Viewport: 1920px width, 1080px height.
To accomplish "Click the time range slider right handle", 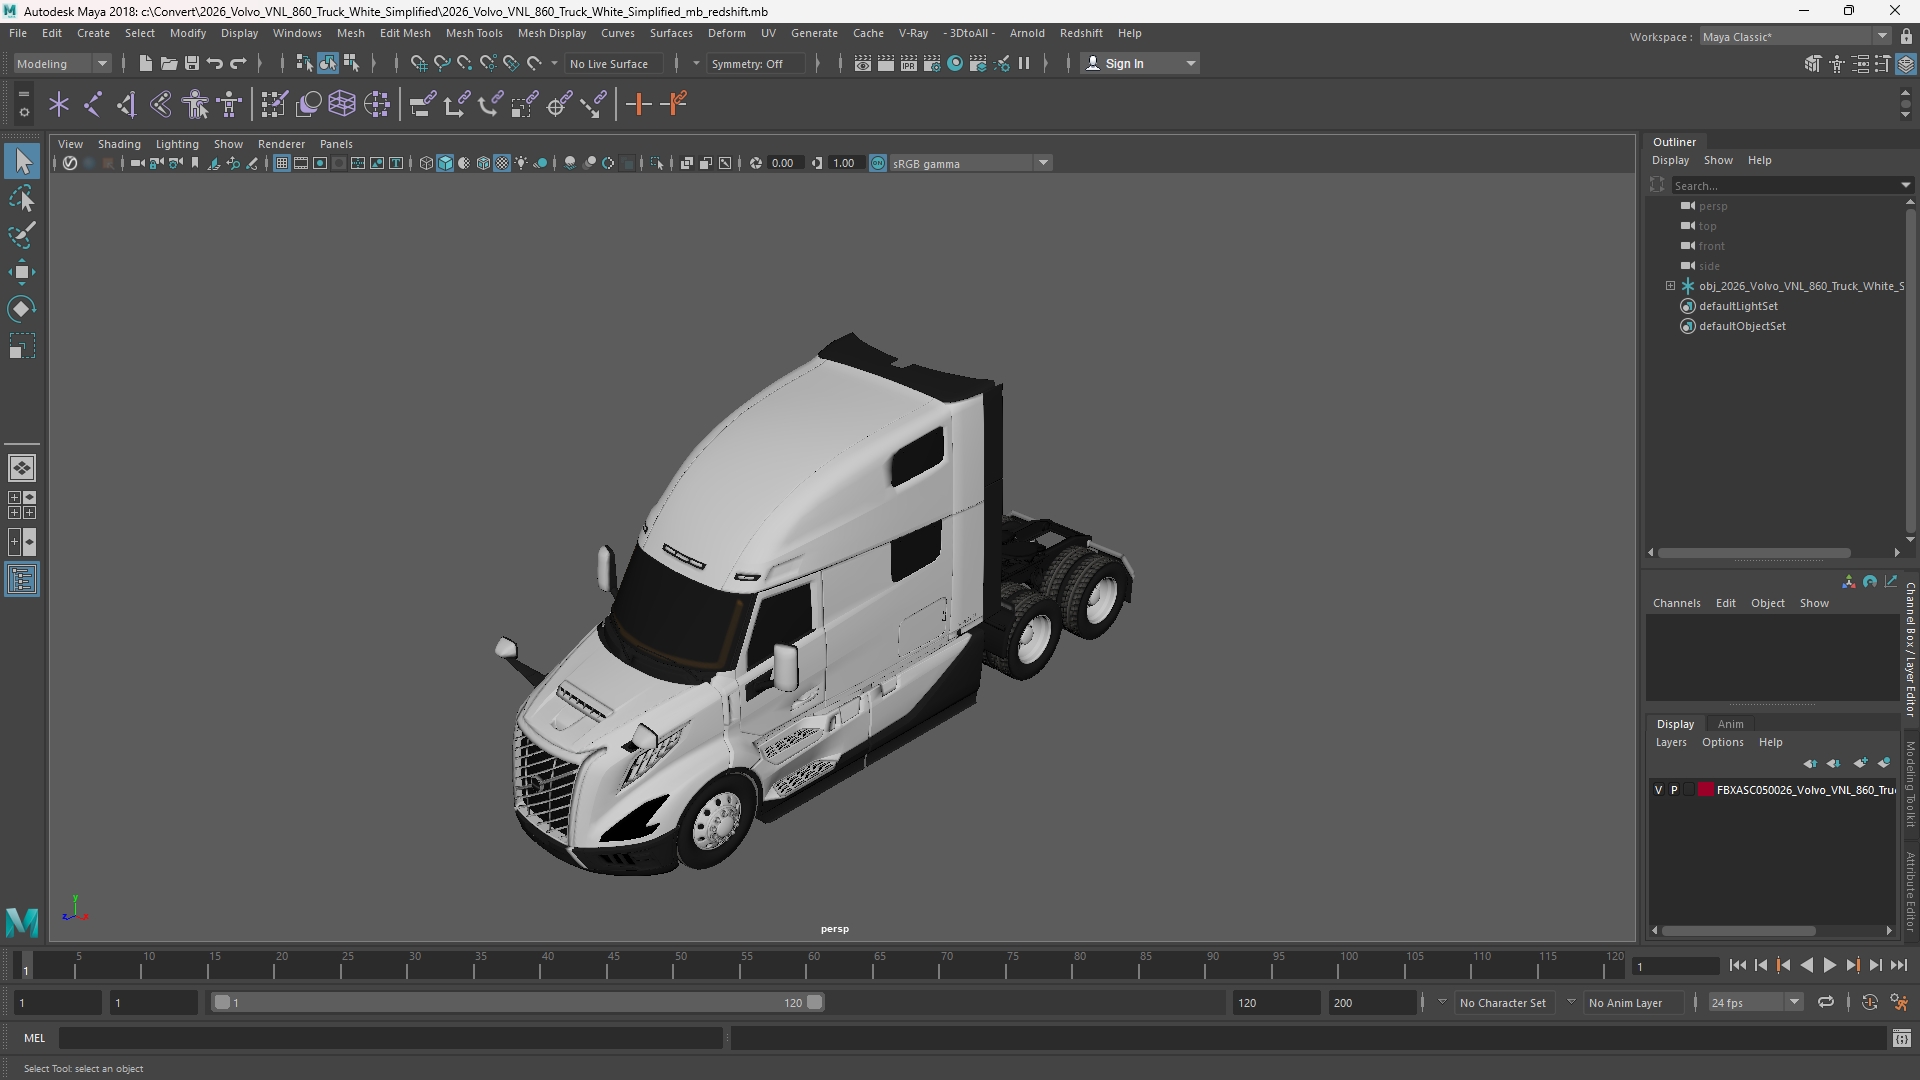I will coord(815,1002).
